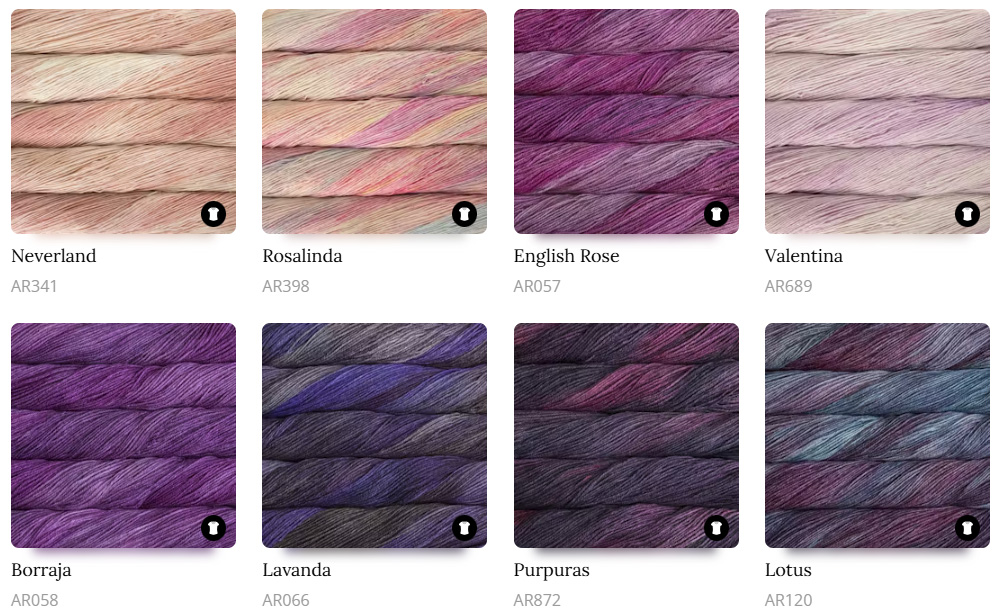The height and width of the screenshot is (614, 999).
Task: Click the shirt icon on Neverland swatch
Action: click(213, 214)
